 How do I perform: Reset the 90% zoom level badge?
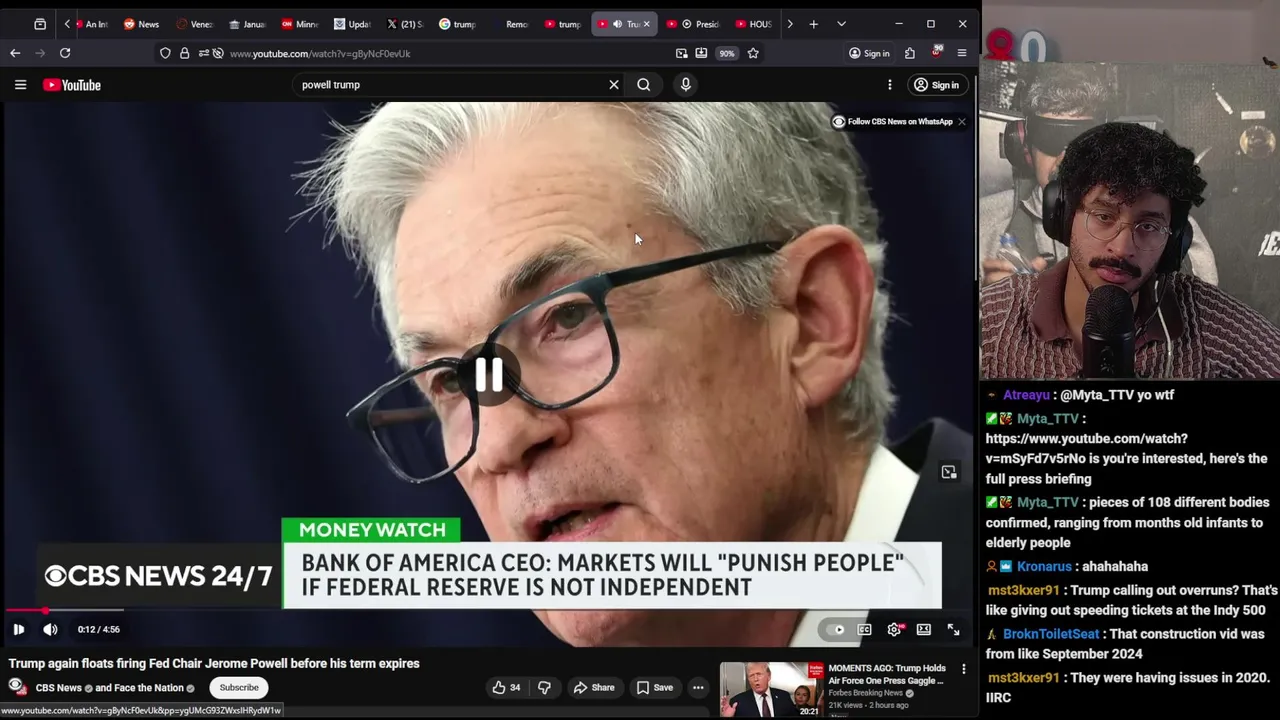727,53
